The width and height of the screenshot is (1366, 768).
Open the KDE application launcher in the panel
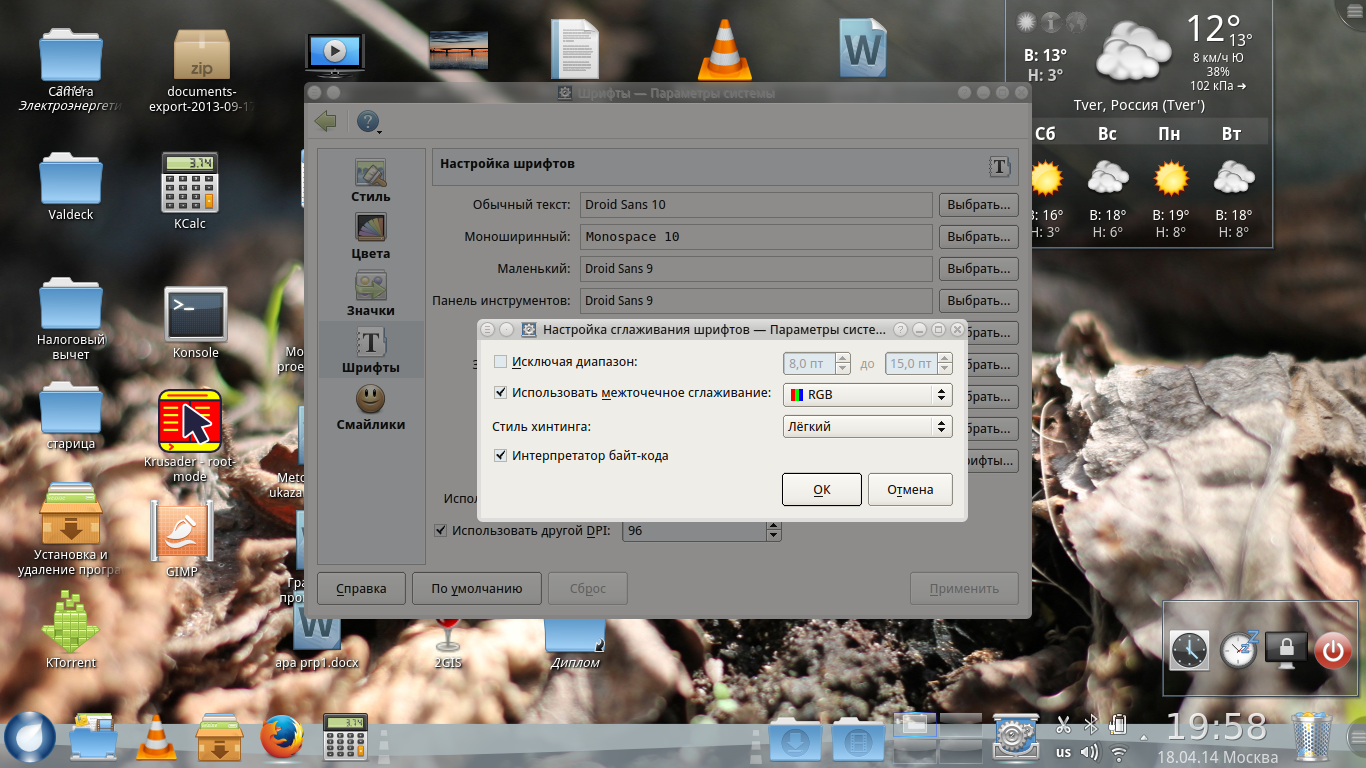(30, 738)
